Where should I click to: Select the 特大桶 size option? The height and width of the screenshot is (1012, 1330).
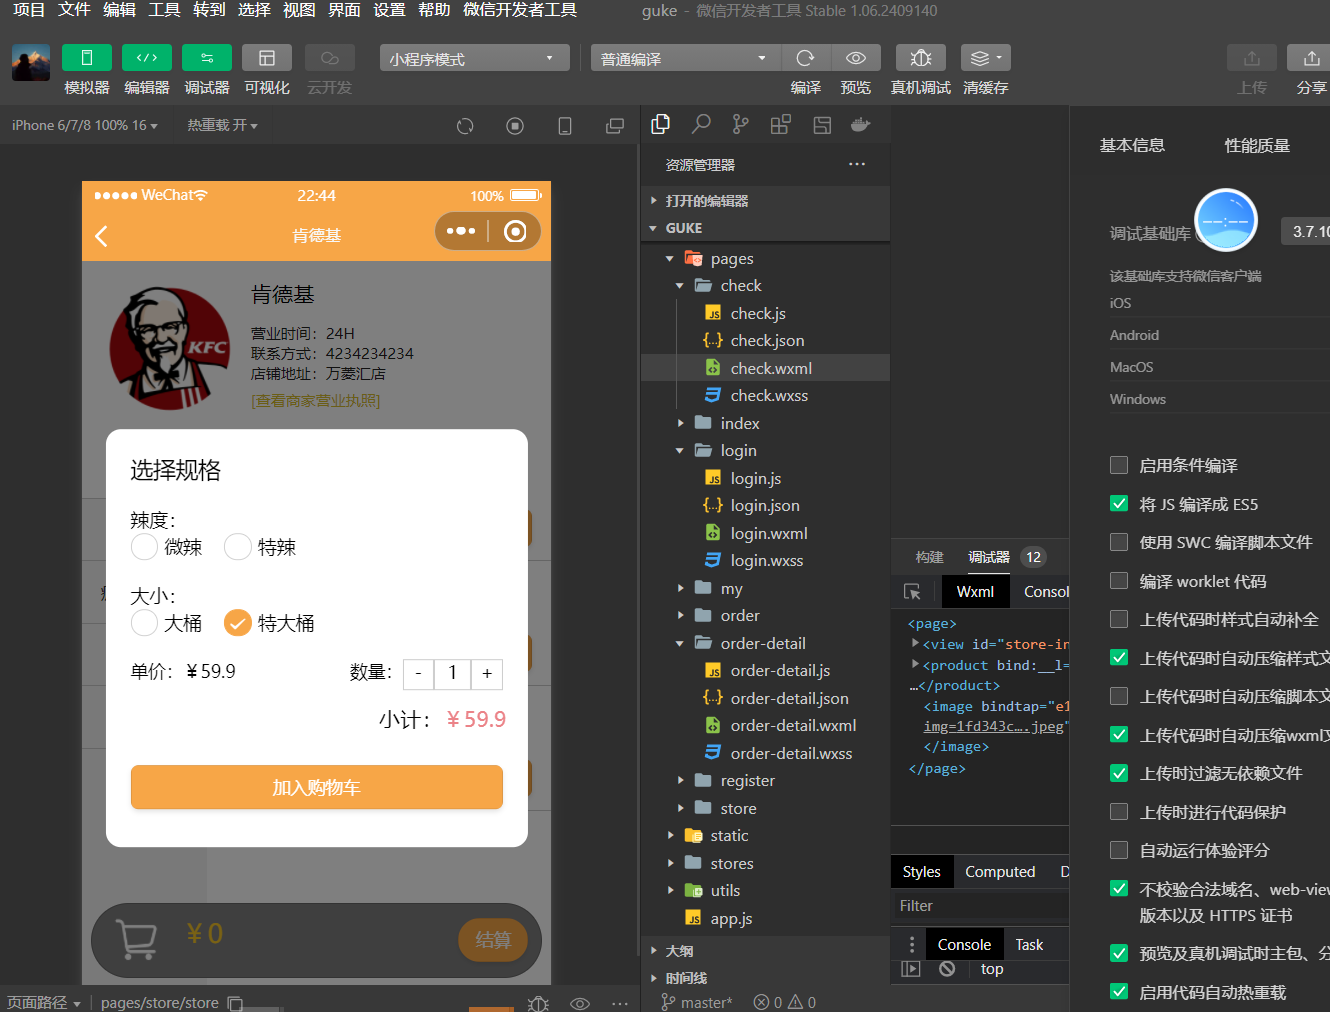237,623
